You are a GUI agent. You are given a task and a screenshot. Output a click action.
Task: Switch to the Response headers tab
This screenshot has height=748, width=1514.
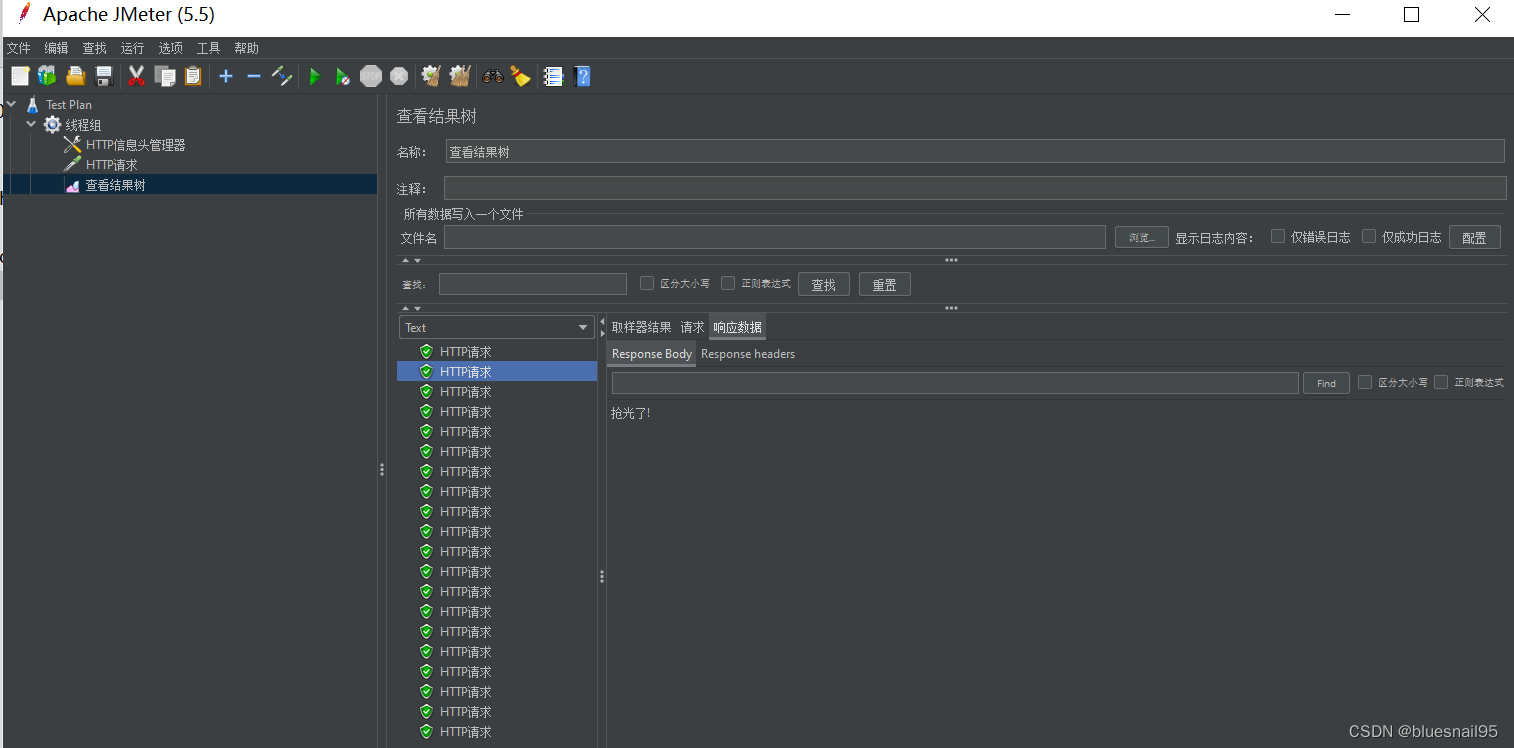click(748, 354)
